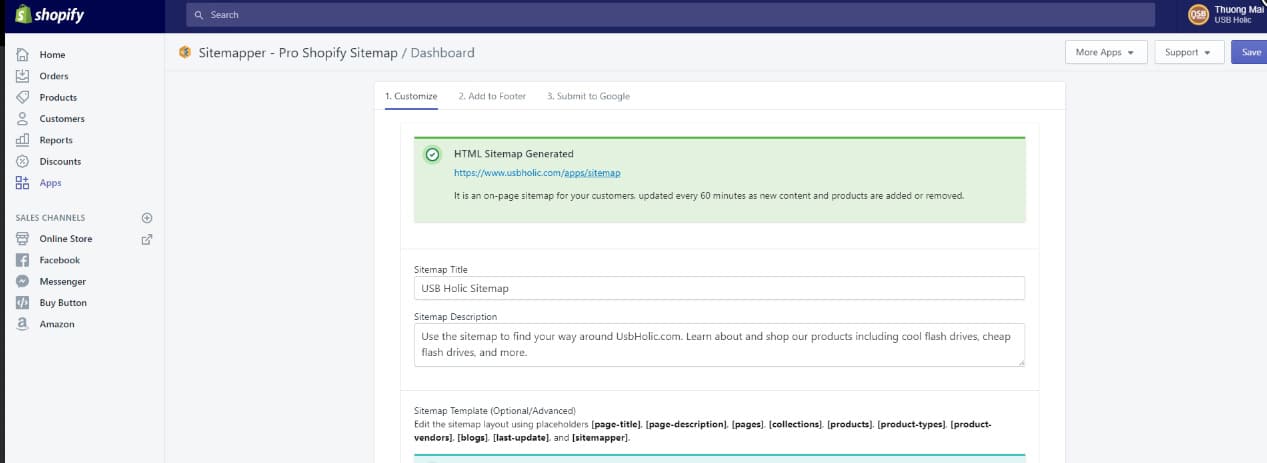Viewport: 1267px width, 463px height.
Task: Click the green checkmark success icon
Action: pos(432,154)
